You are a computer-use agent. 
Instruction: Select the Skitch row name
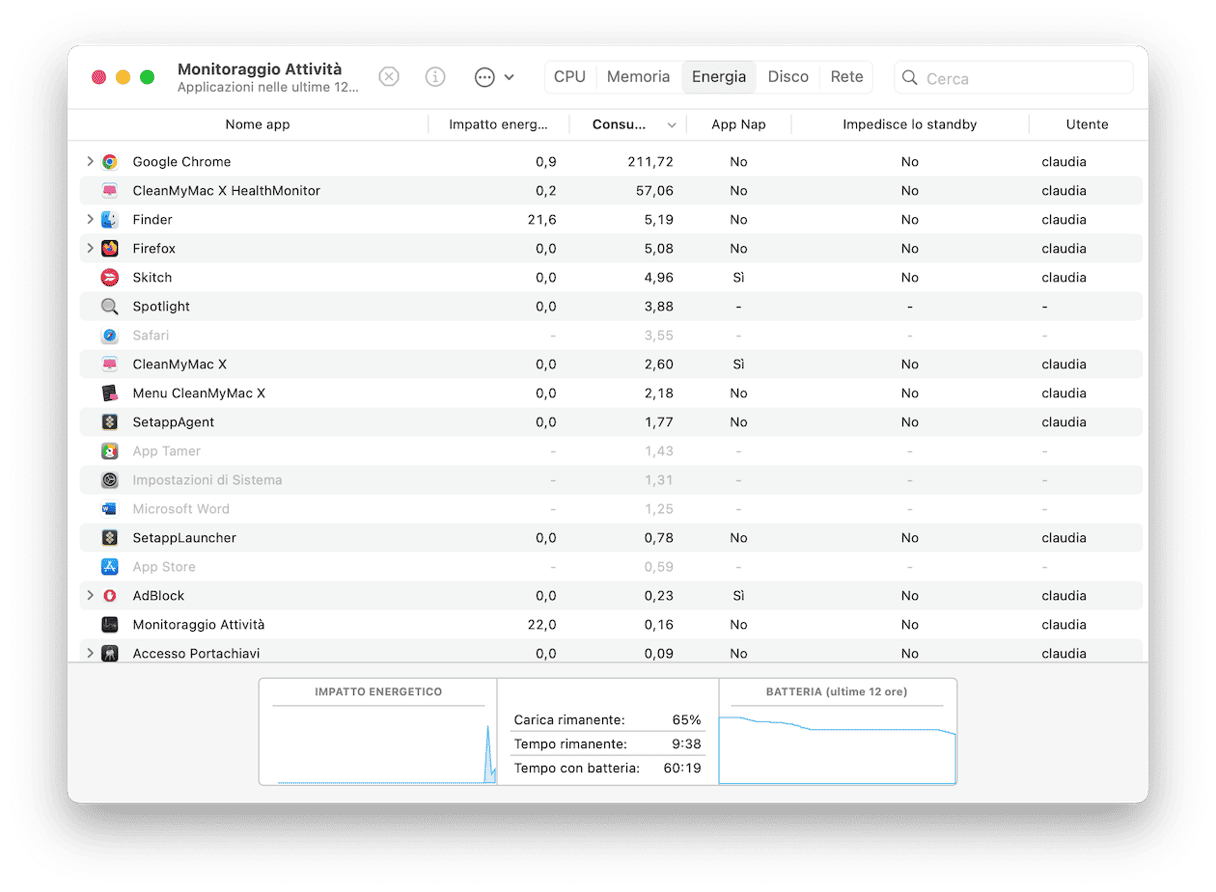tap(152, 278)
